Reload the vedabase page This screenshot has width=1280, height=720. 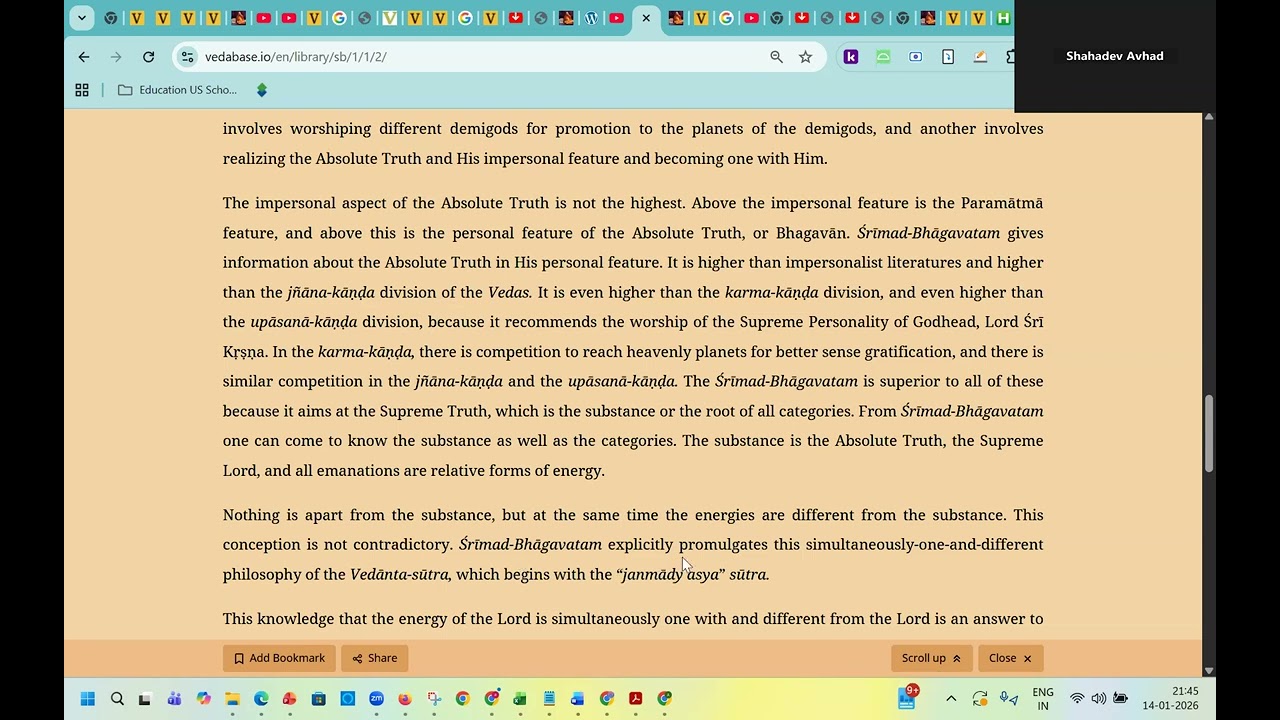pyautogui.click(x=148, y=57)
